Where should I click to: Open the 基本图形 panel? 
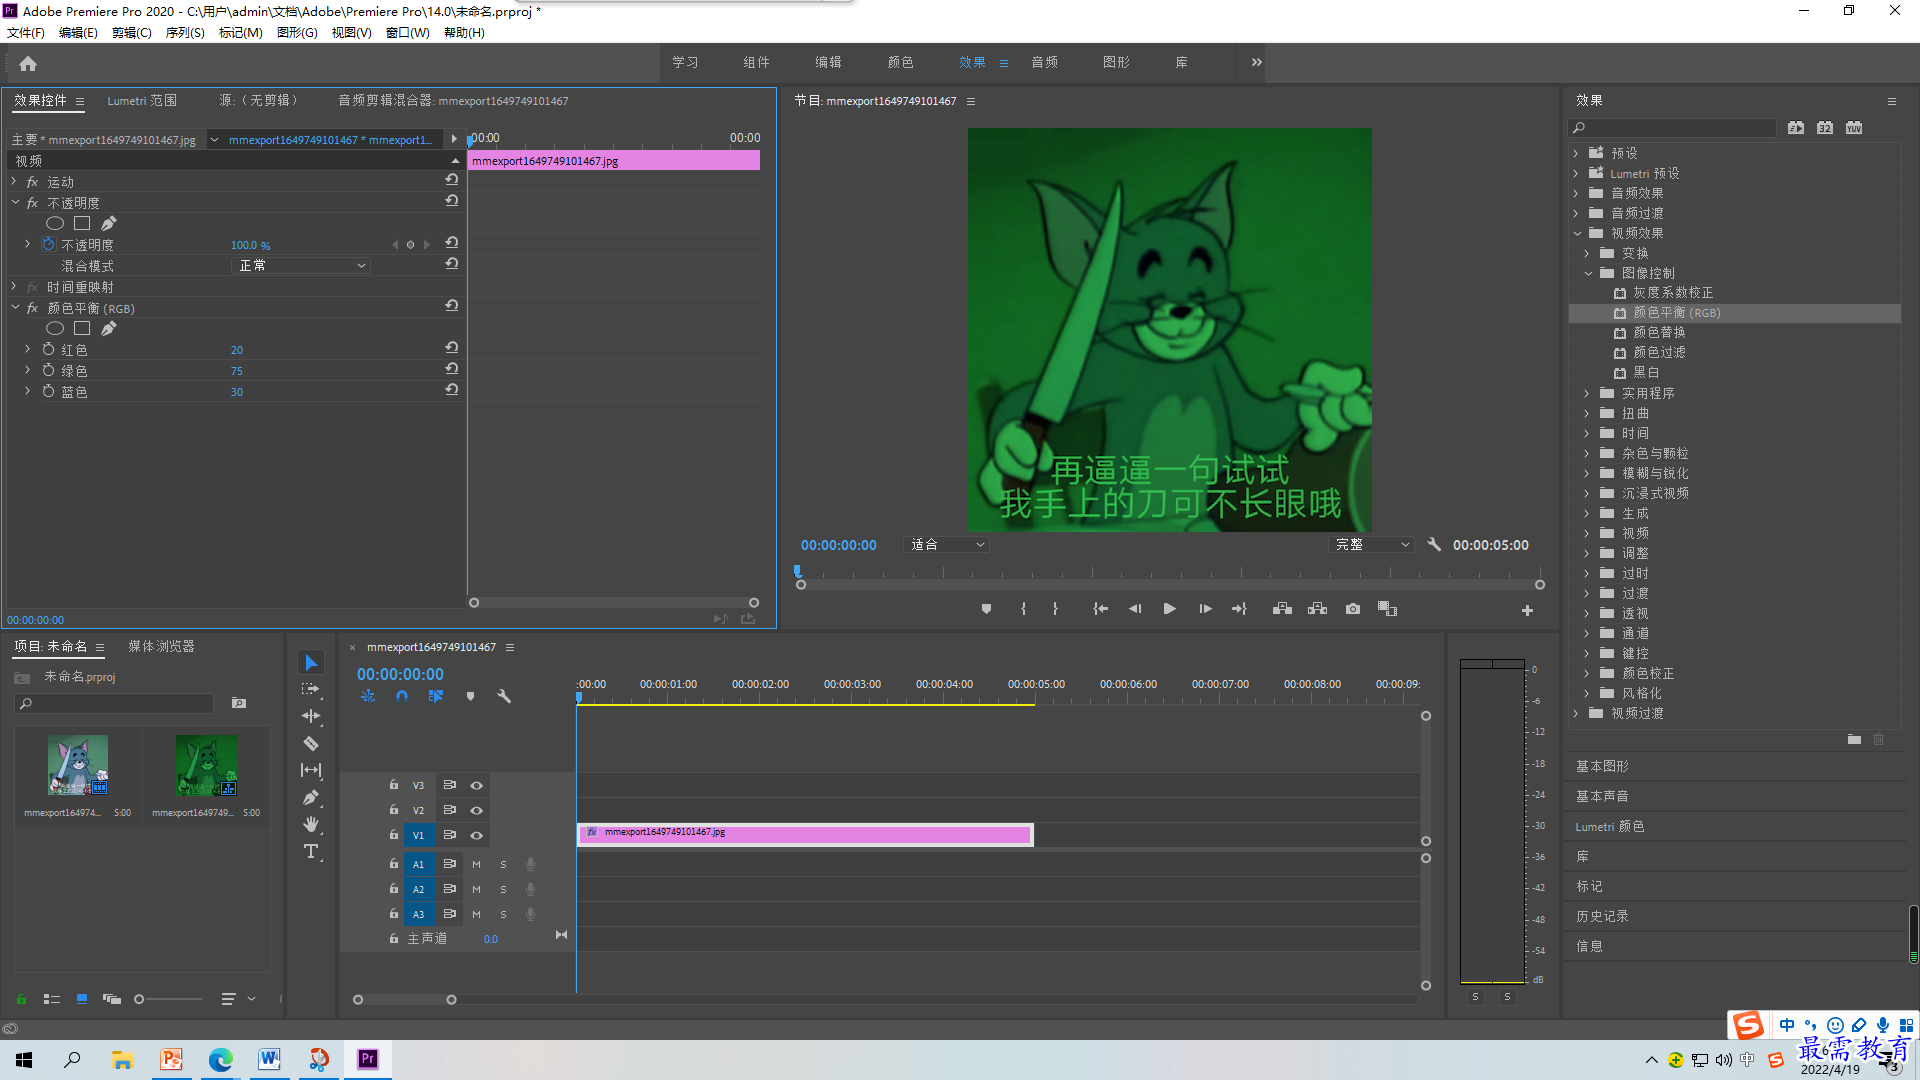pyautogui.click(x=1602, y=767)
